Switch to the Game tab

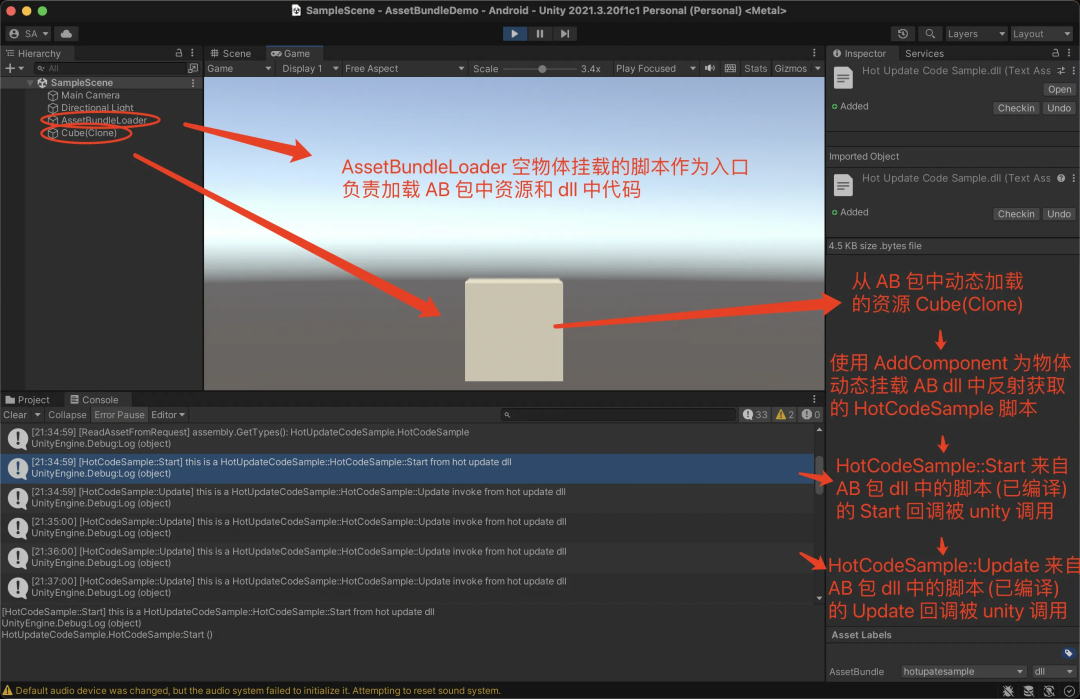pos(290,53)
